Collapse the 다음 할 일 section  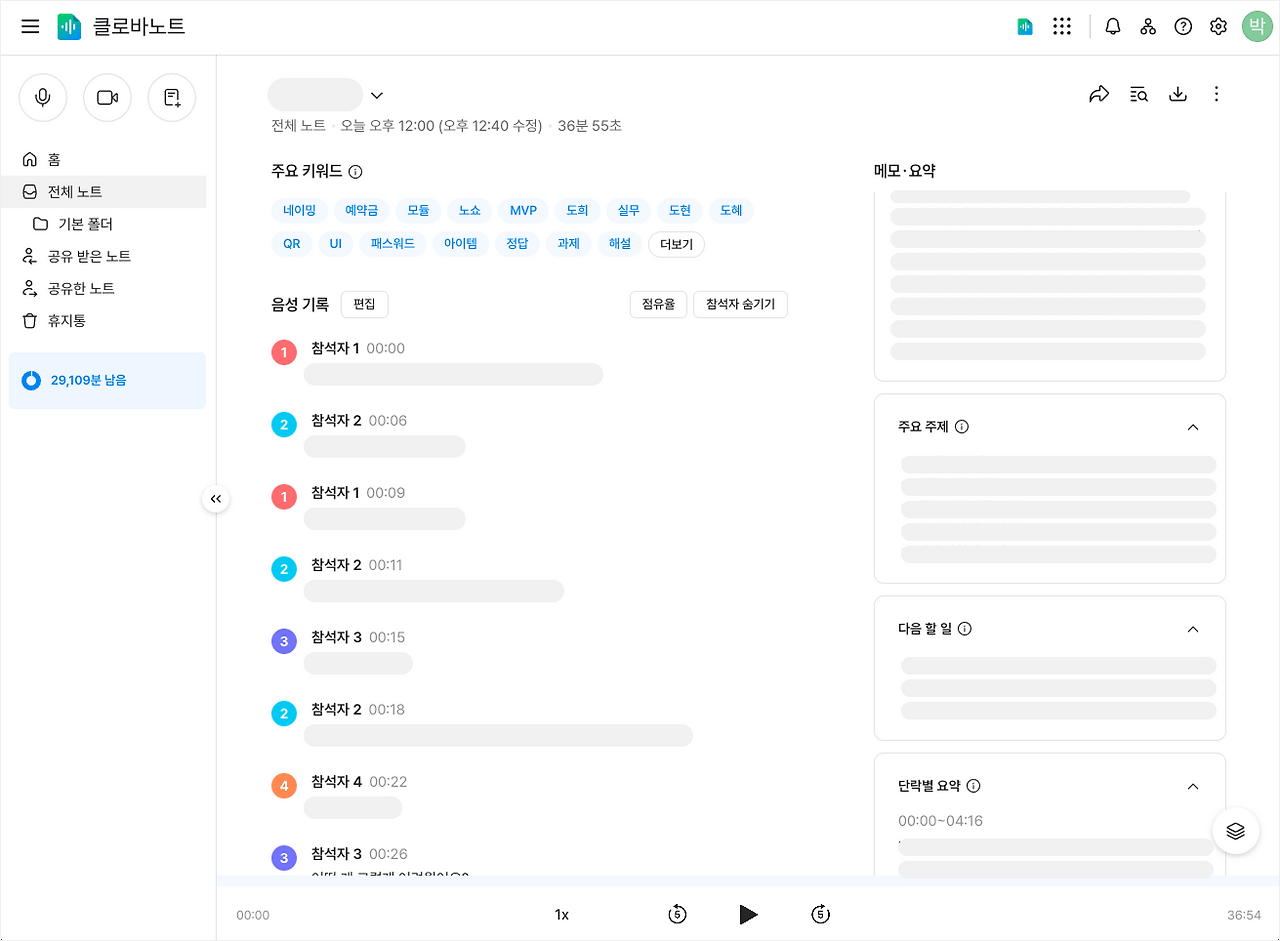pyautogui.click(x=1192, y=629)
